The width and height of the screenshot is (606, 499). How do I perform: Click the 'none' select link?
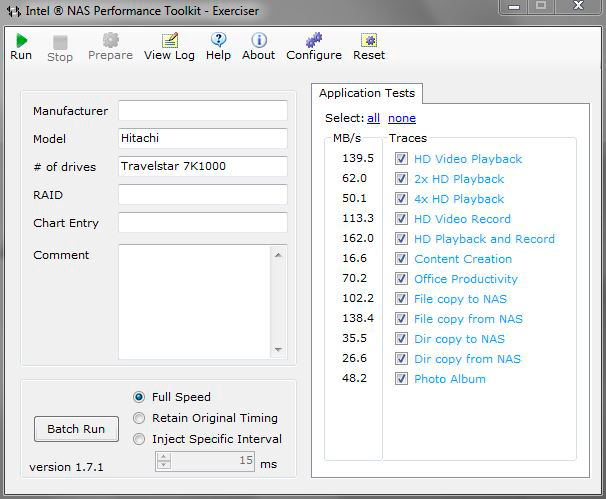[402, 118]
